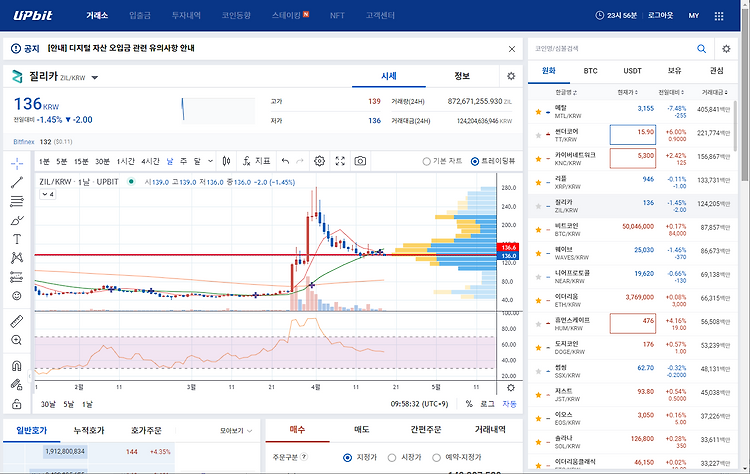The width and height of the screenshot is (750, 474).
Task: Undo the last chart action
Action: 285,161
